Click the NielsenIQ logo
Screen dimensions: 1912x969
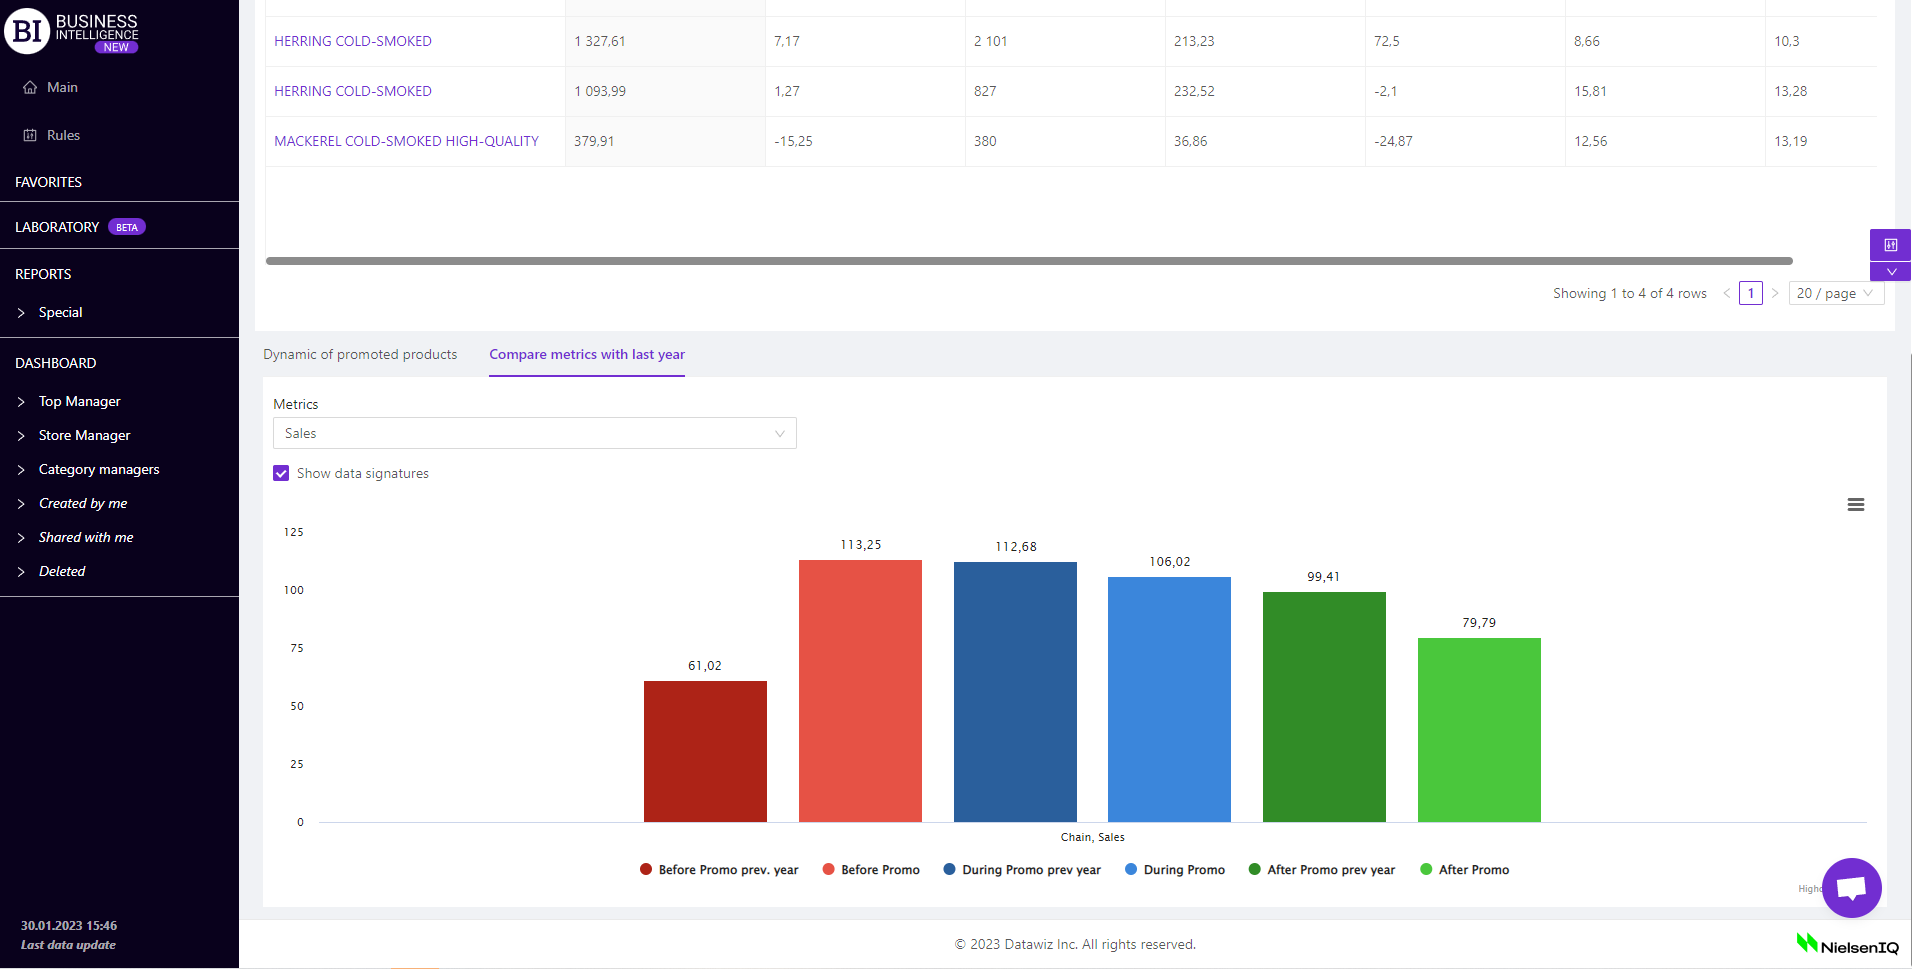click(1847, 945)
